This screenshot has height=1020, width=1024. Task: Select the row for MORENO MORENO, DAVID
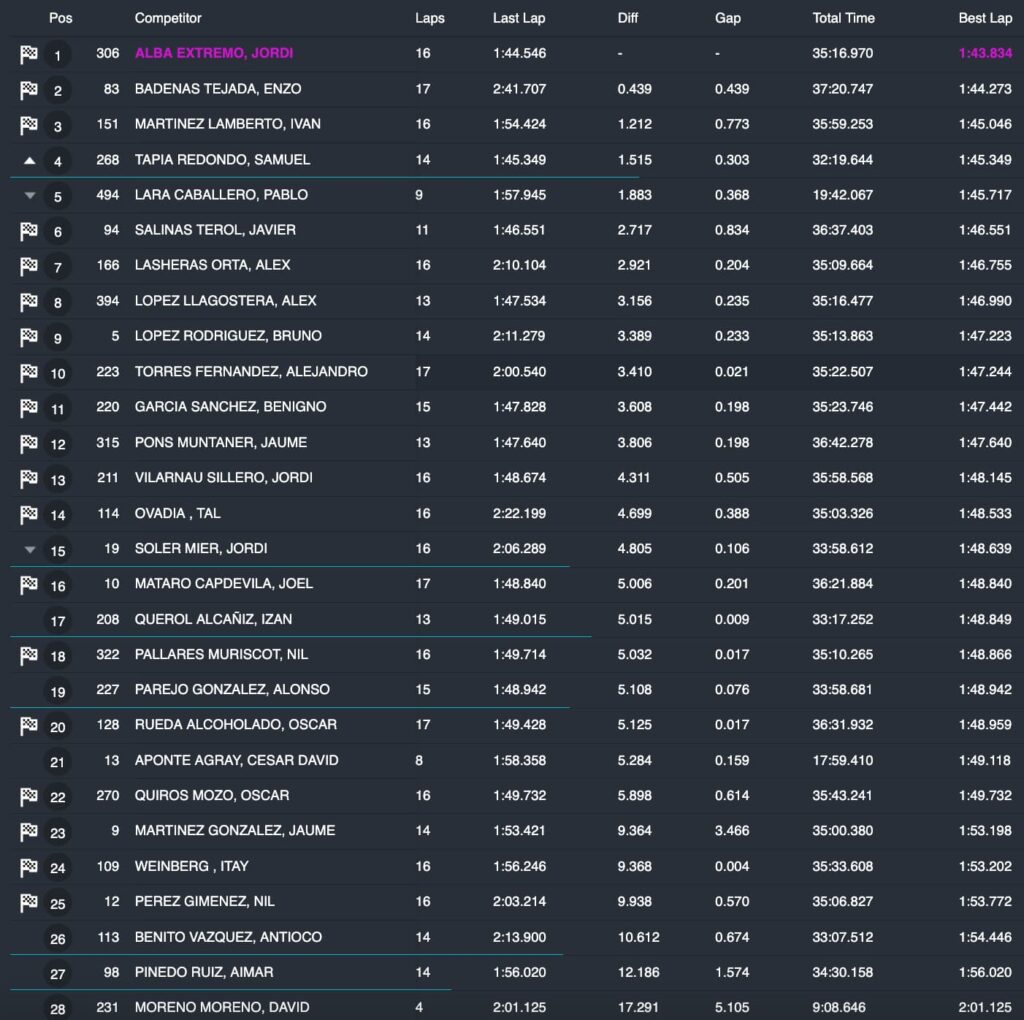[221, 1007]
